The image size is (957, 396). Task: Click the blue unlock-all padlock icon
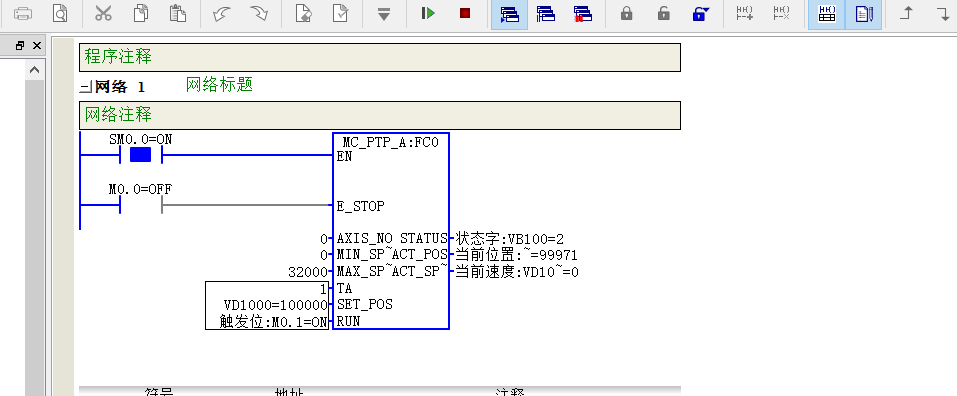click(701, 13)
